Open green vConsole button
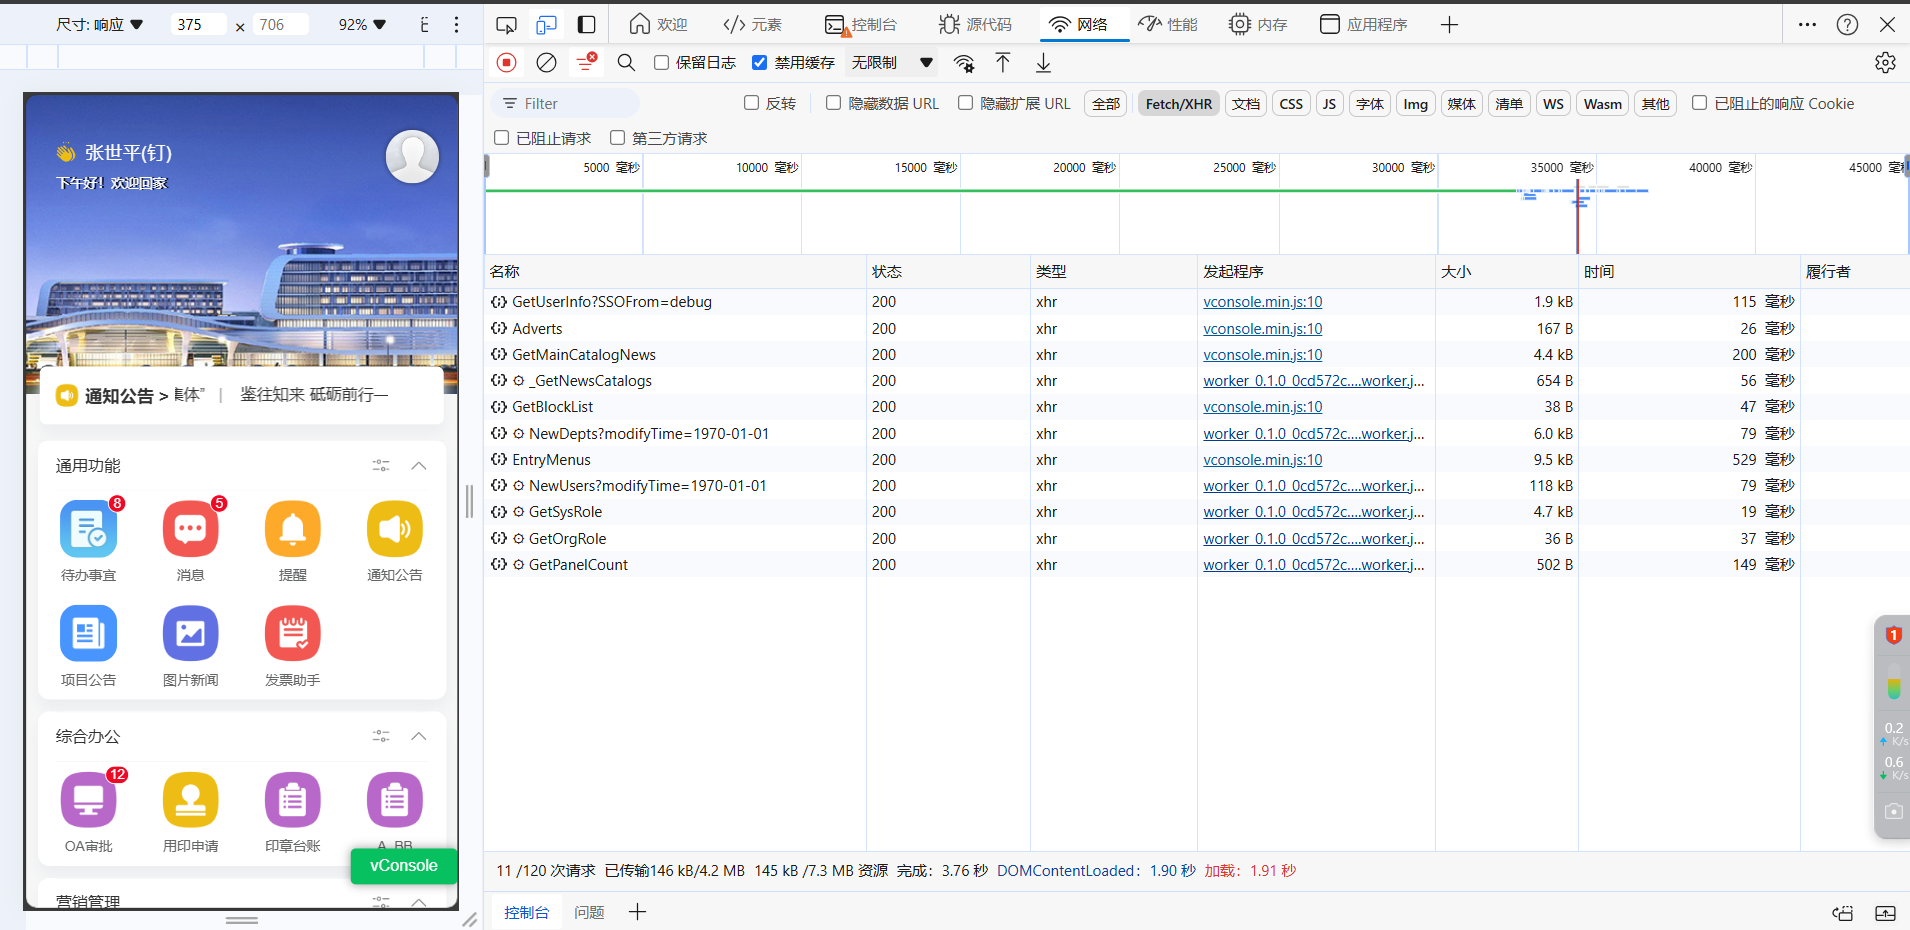The image size is (1910, 930). [404, 866]
